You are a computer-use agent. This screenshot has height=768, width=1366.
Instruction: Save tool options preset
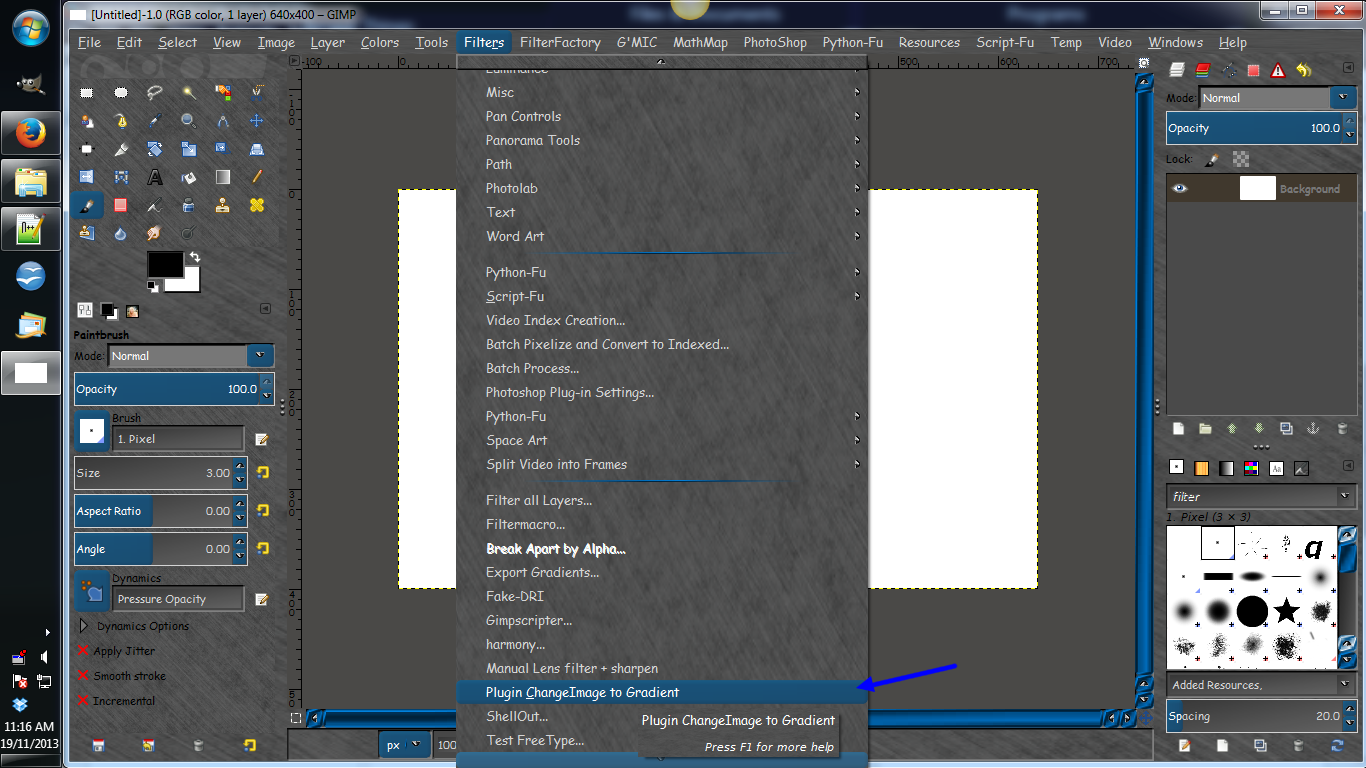(x=98, y=745)
